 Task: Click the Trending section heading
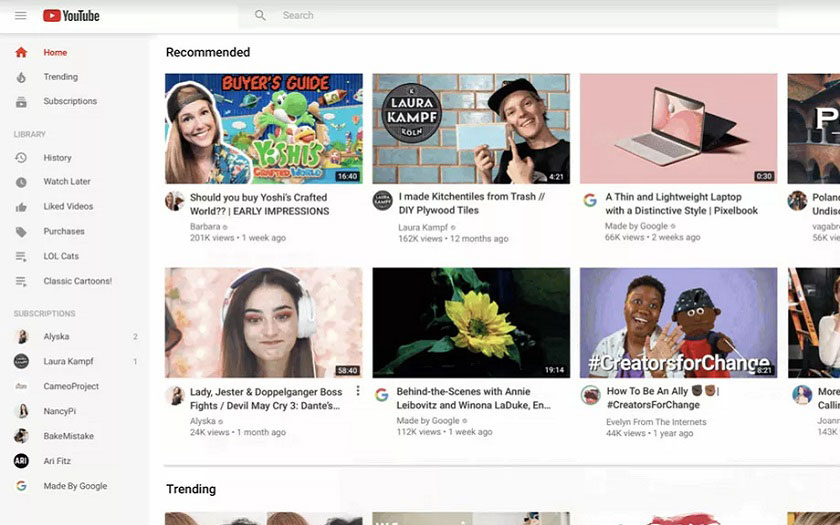tap(191, 489)
